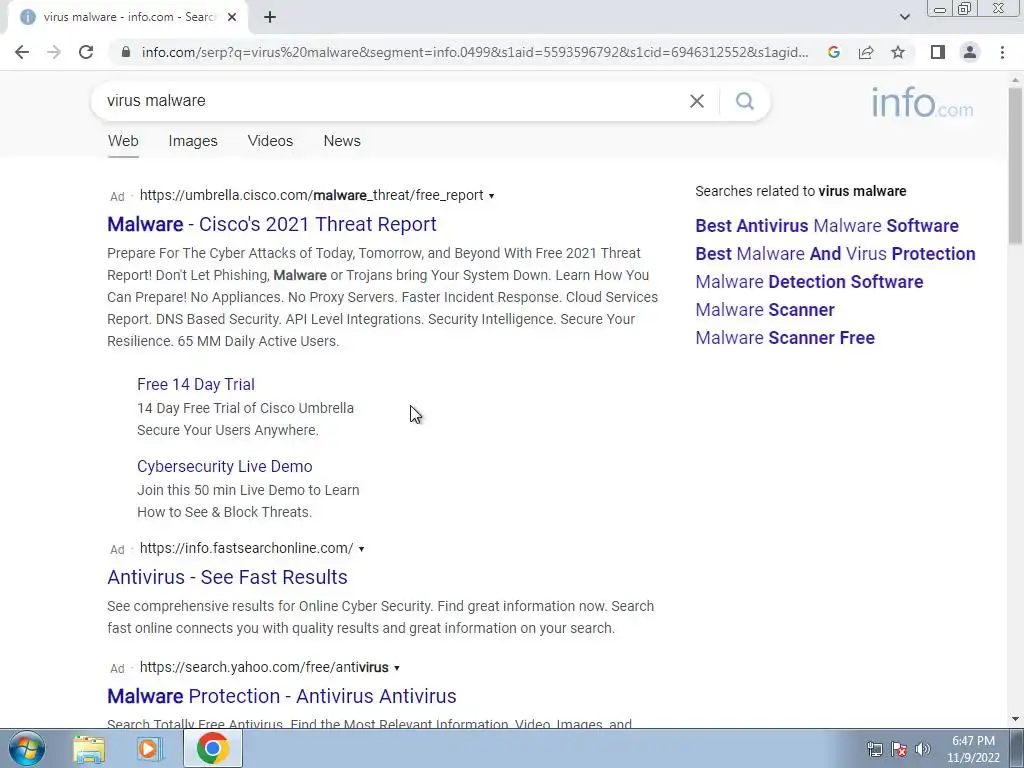Expand the info.fastsearchonline.com ad dropdown arrow
1024x768 pixels.
click(x=361, y=549)
